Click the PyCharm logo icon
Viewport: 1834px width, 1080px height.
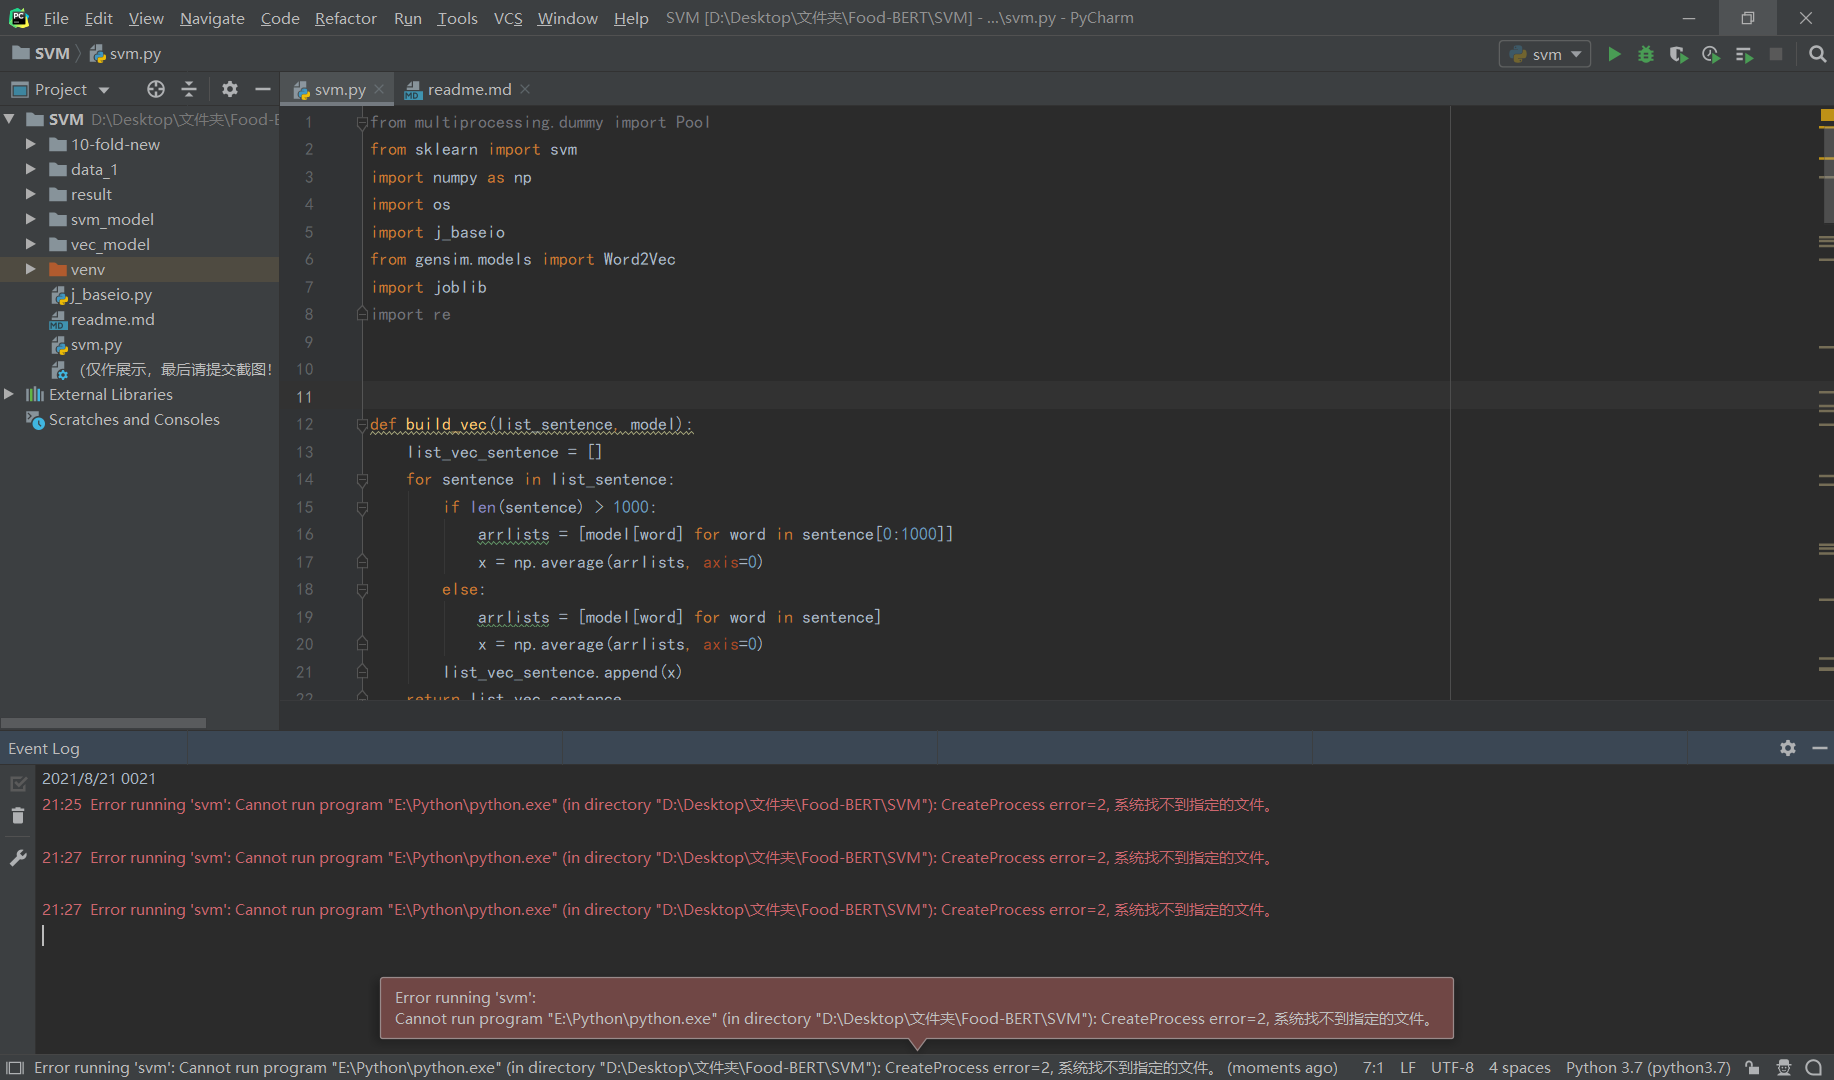(x=19, y=18)
